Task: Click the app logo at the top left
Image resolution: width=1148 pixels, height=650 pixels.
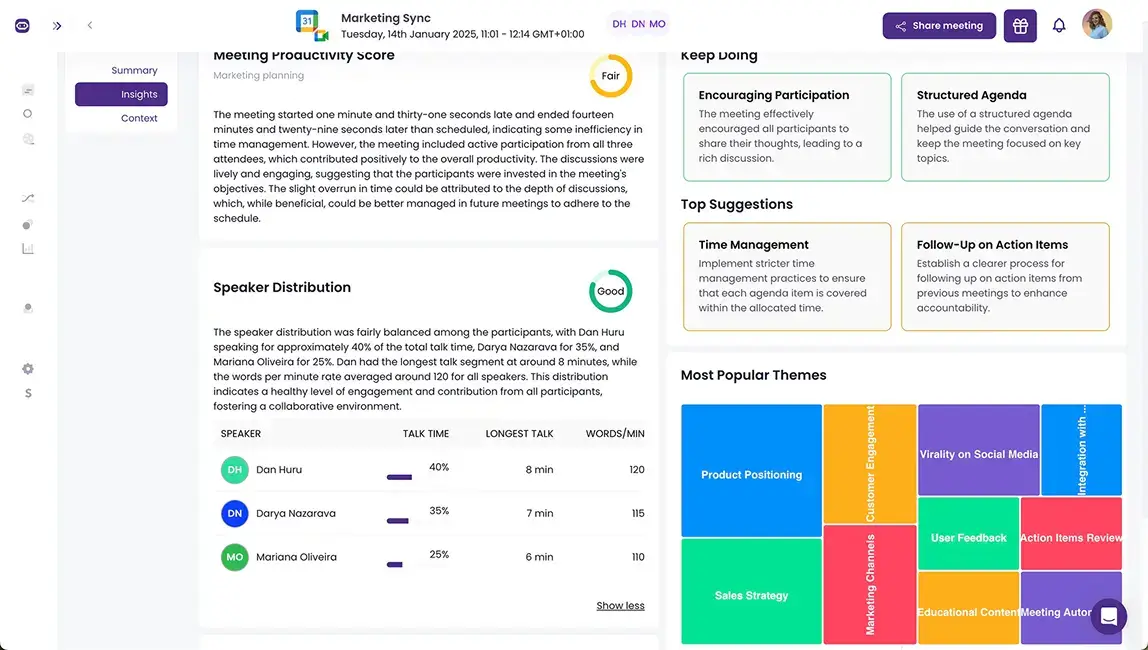Action: [x=21, y=25]
